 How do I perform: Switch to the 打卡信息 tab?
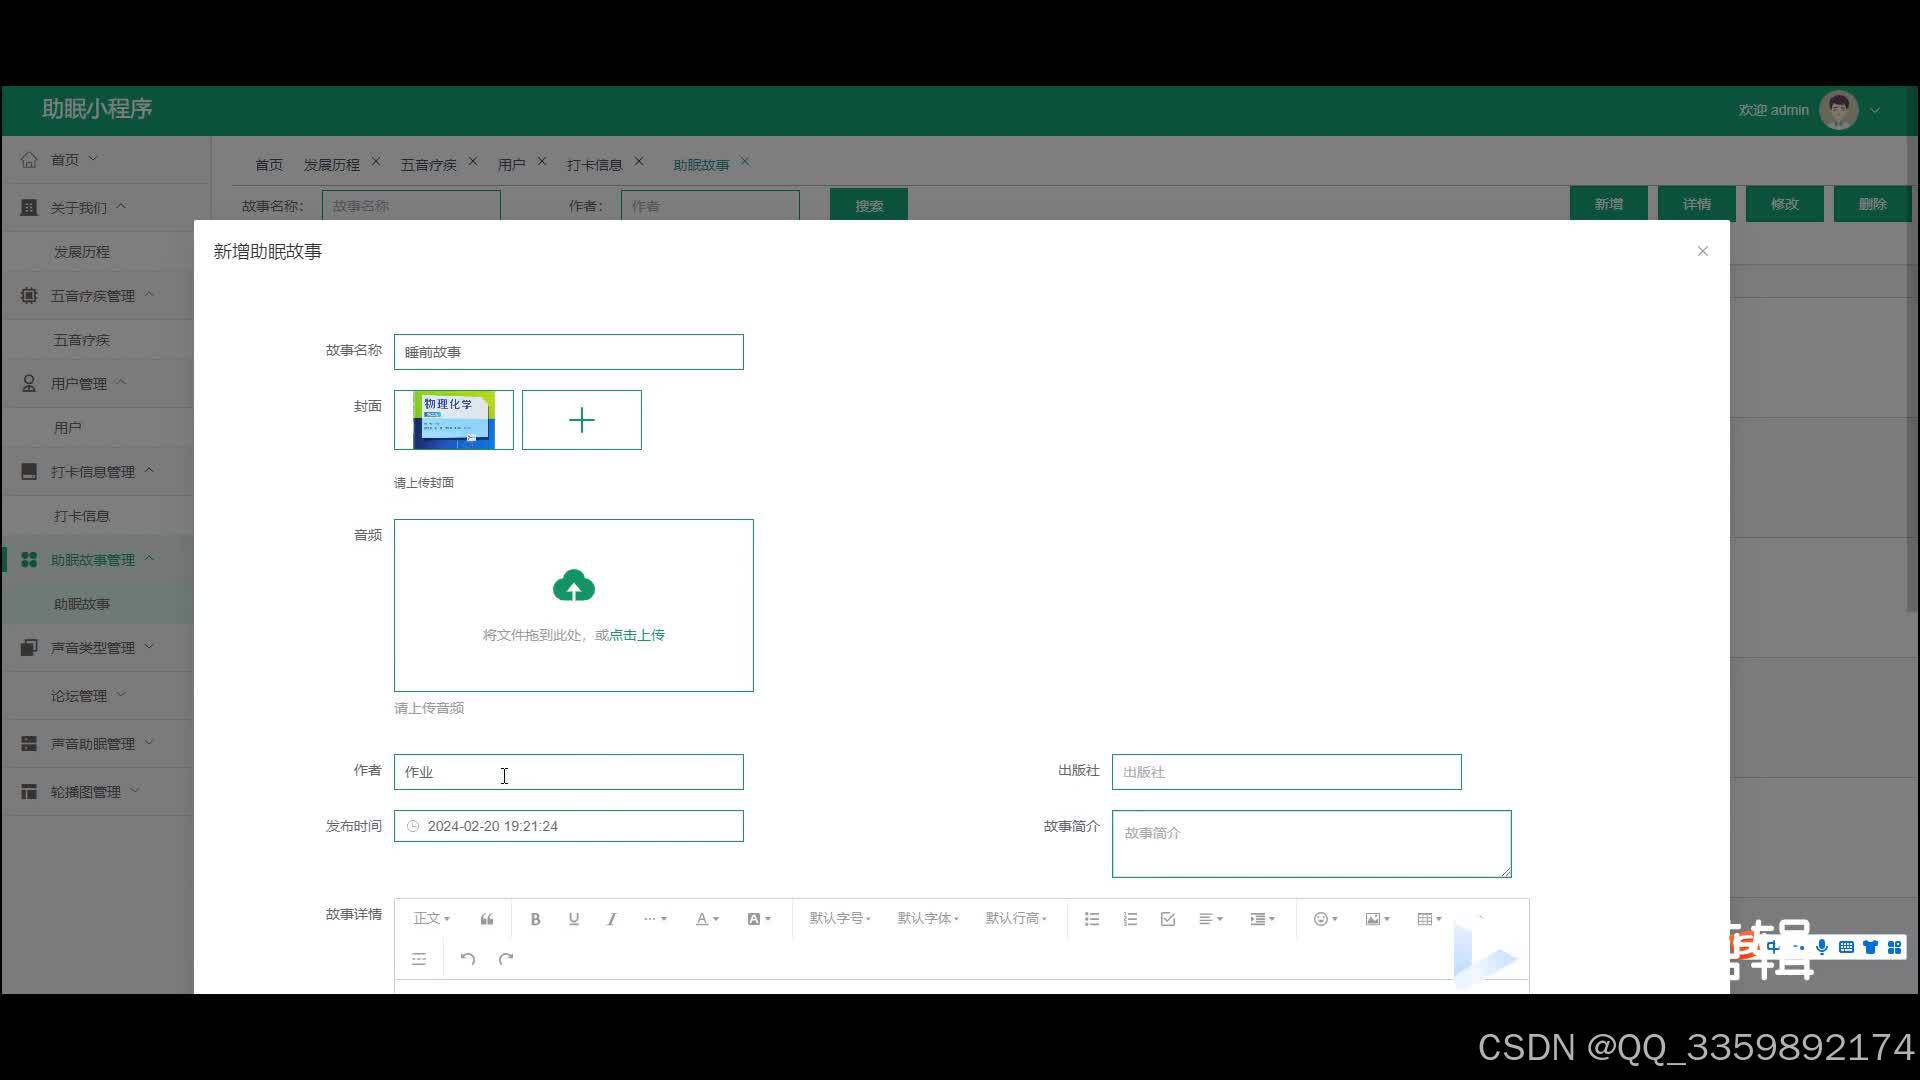pos(594,165)
